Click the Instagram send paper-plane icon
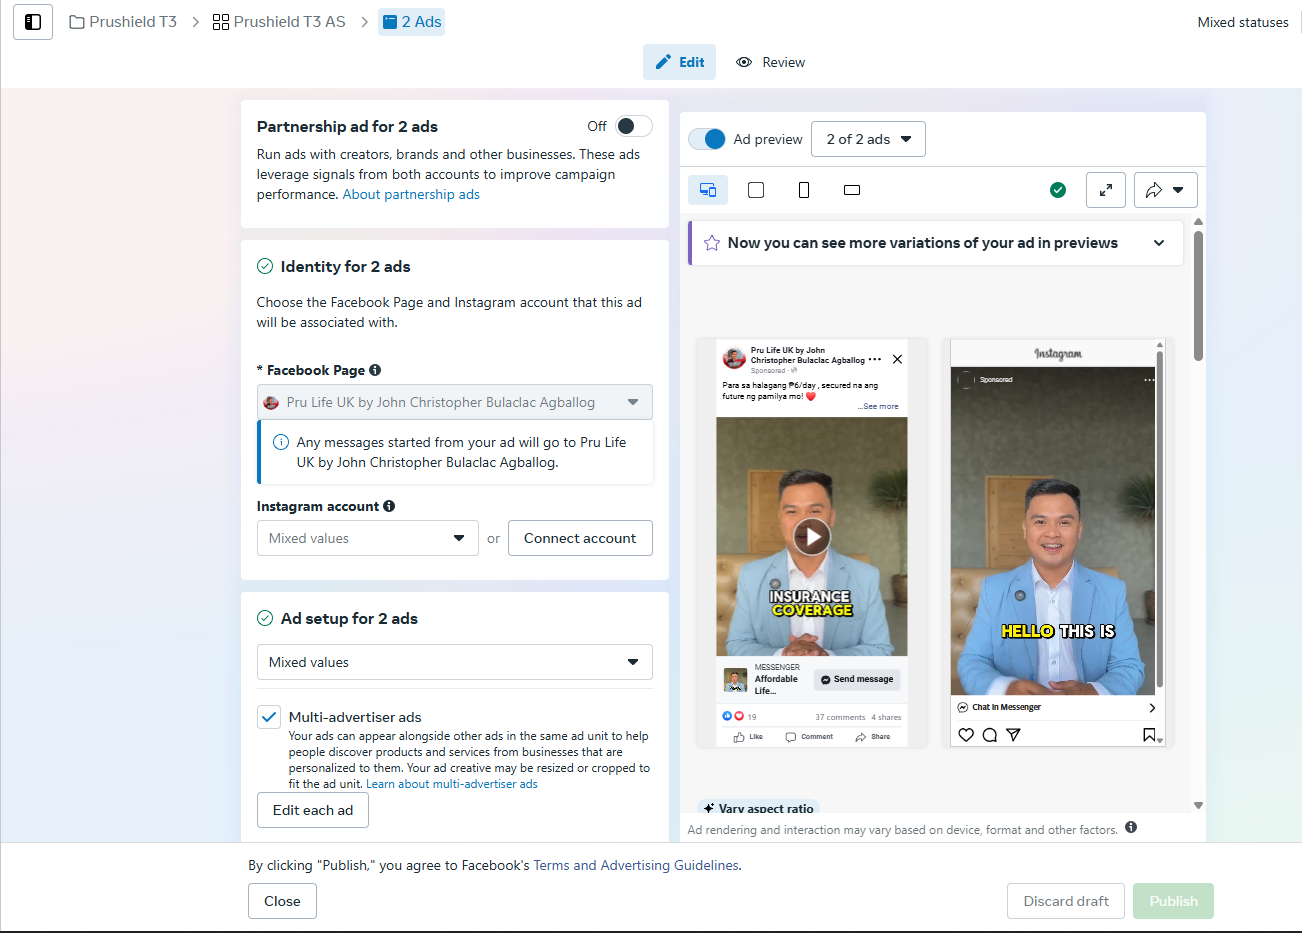 click(x=1014, y=735)
